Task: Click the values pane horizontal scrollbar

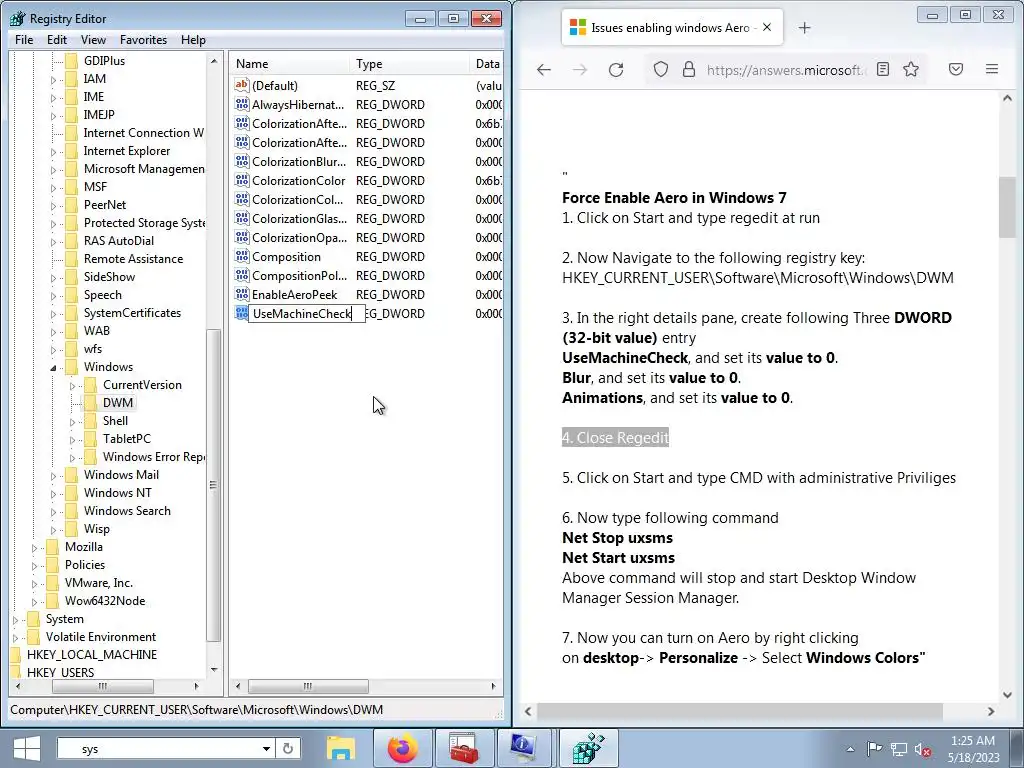Action: coord(308,686)
